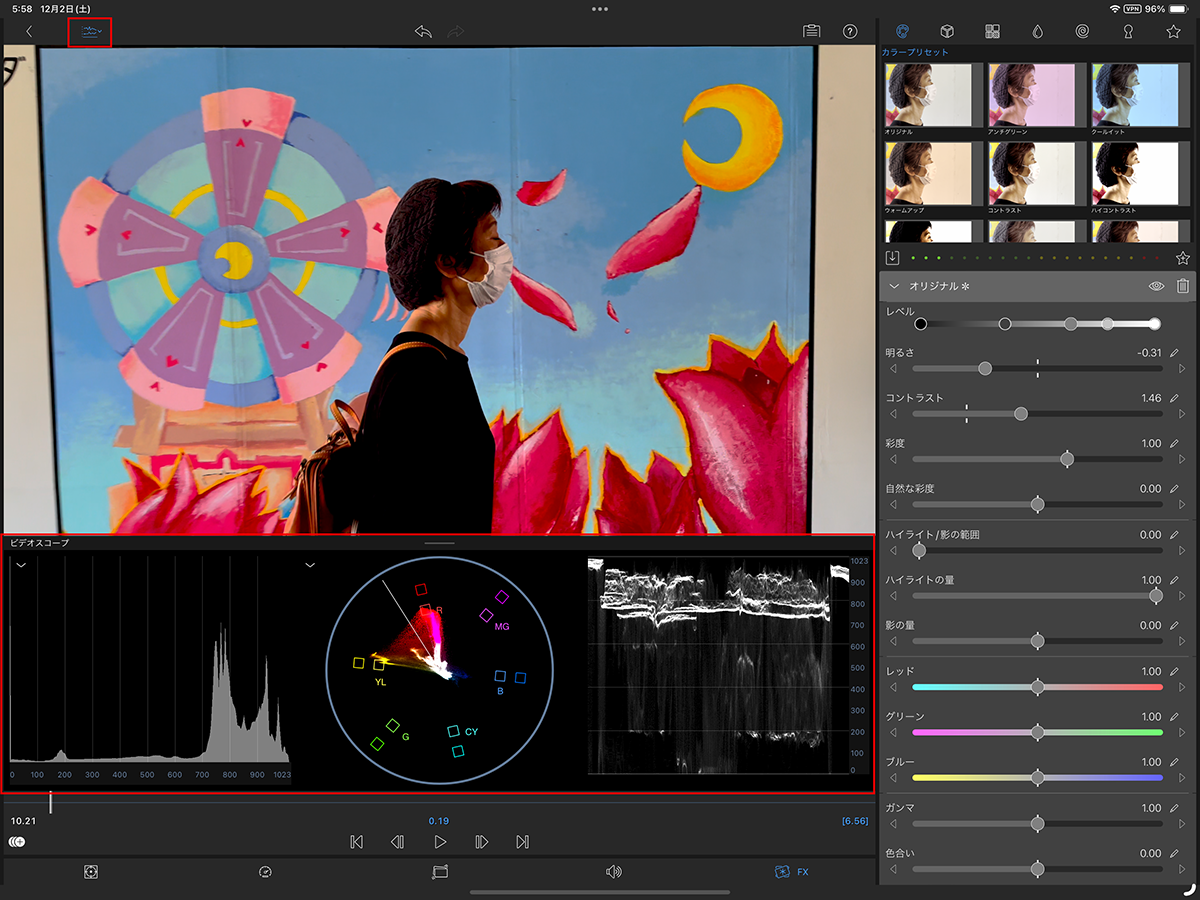
Task: Select the blur droplet effects tab
Action: (1037, 31)
